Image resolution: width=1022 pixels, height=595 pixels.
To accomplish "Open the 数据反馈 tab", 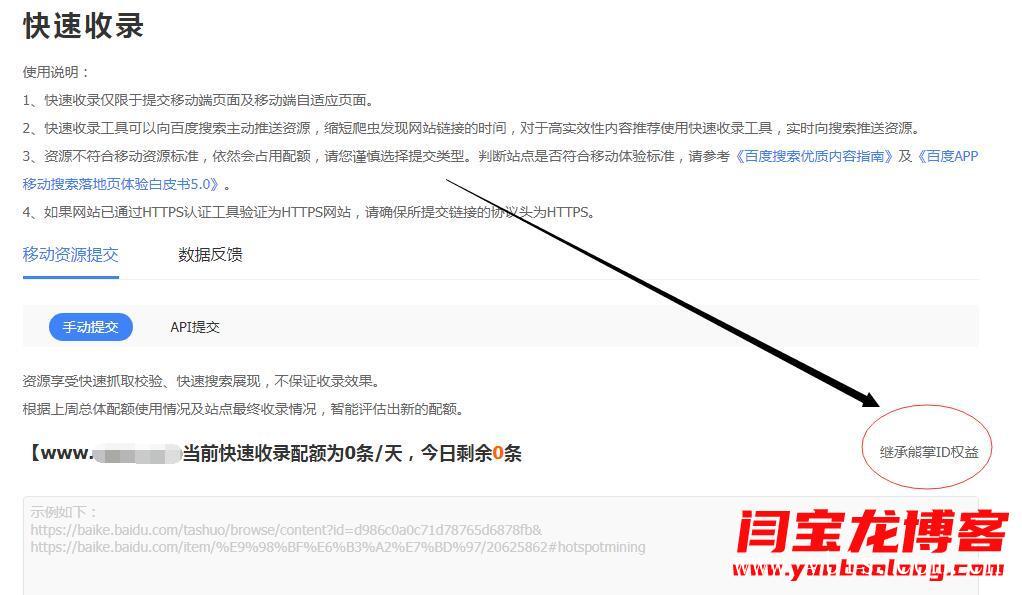I will click(x=210, y=255).
